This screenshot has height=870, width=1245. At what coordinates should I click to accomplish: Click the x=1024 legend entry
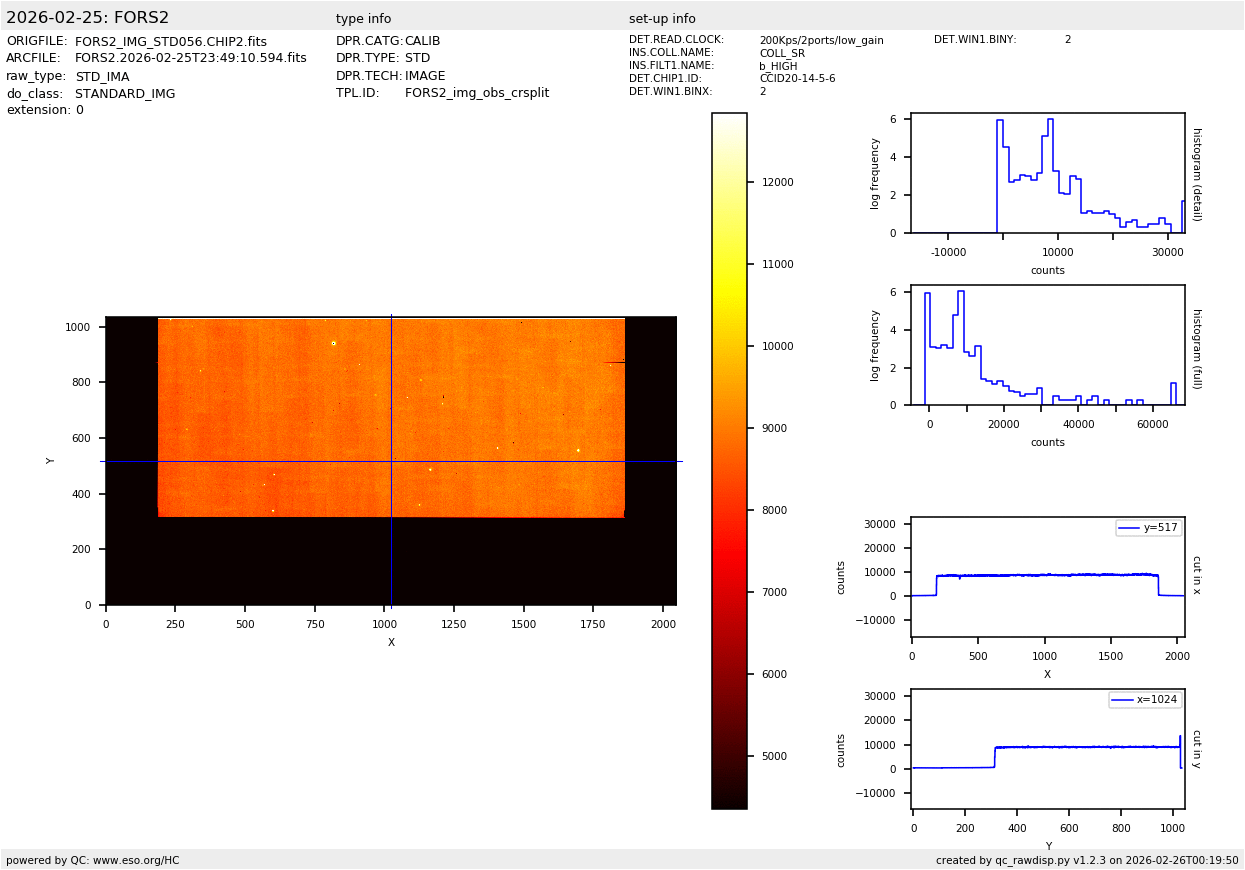(1146, 700)
